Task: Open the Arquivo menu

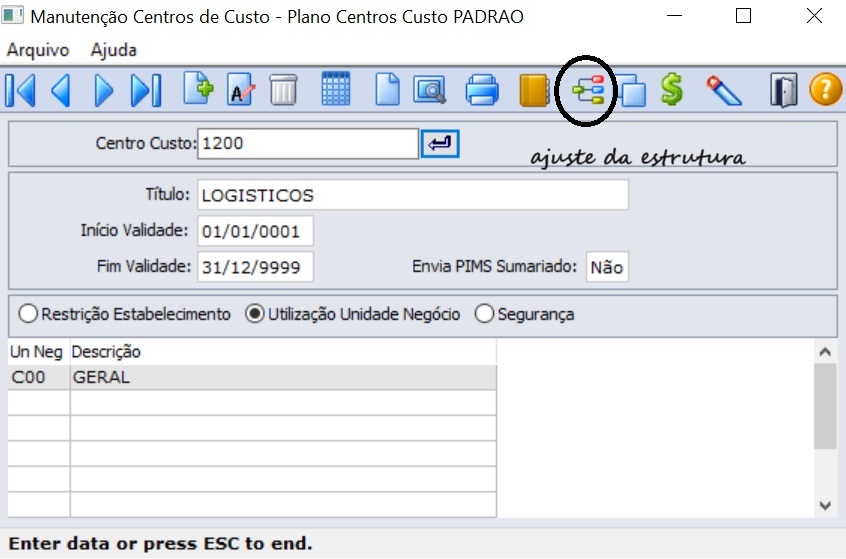Action: click(38, 50)
